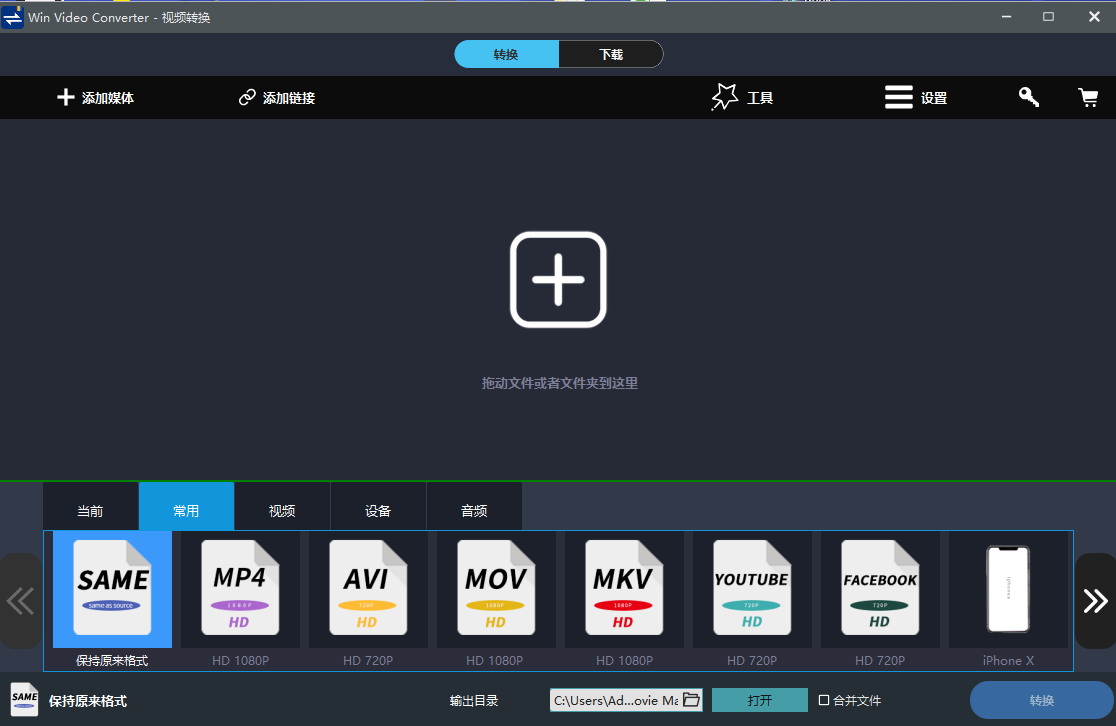This screenshot has width=1116, height=726.
Task: Open the 视频 format tab
Action: 282,510
